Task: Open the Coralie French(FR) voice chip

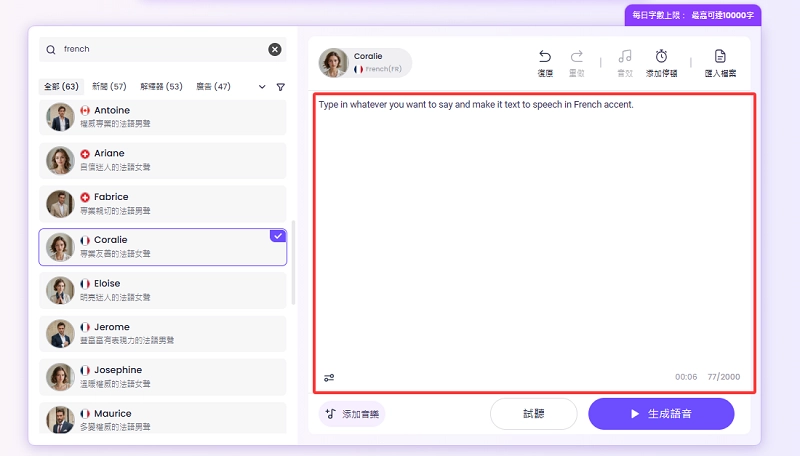Action: 365,63
